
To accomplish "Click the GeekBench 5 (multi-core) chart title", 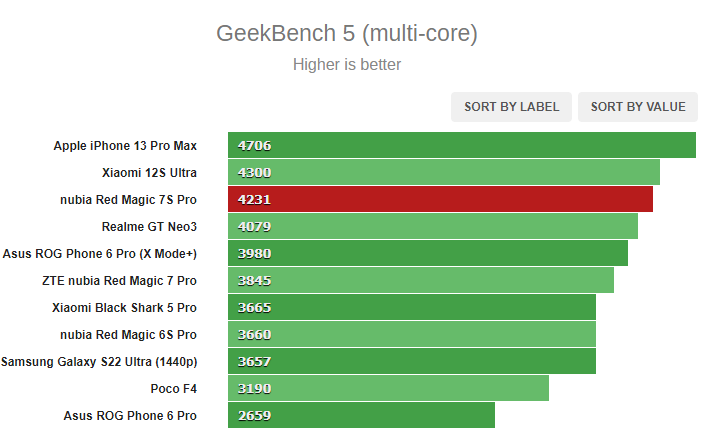I will 347,34.
